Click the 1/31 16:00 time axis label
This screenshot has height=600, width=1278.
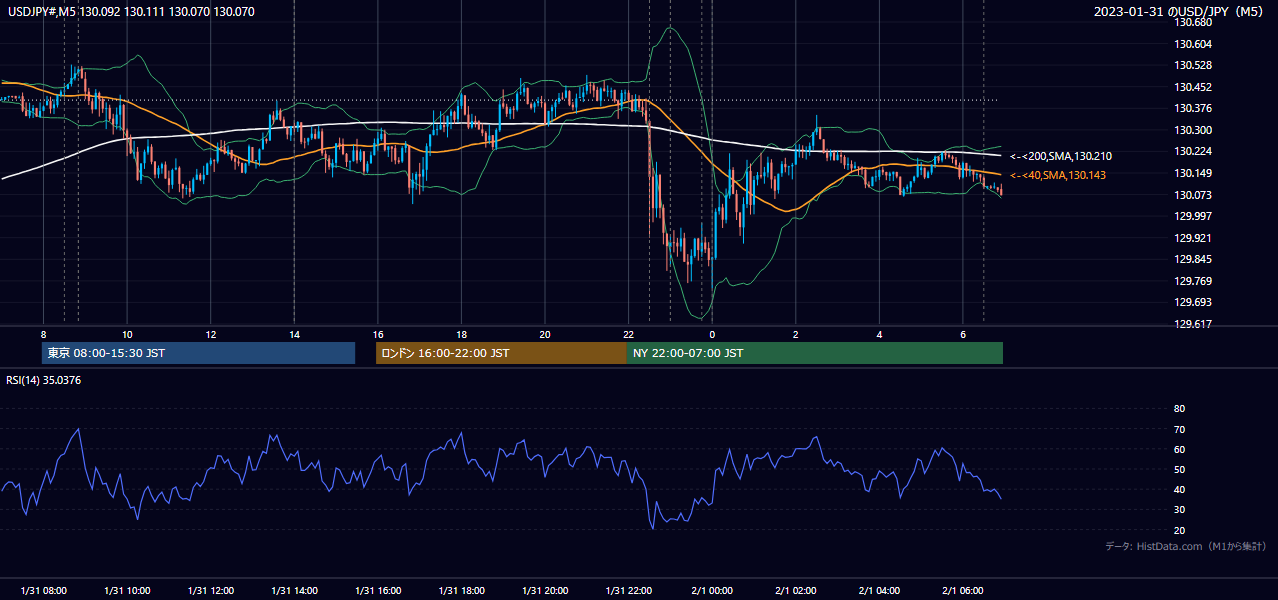coord(377,590)
